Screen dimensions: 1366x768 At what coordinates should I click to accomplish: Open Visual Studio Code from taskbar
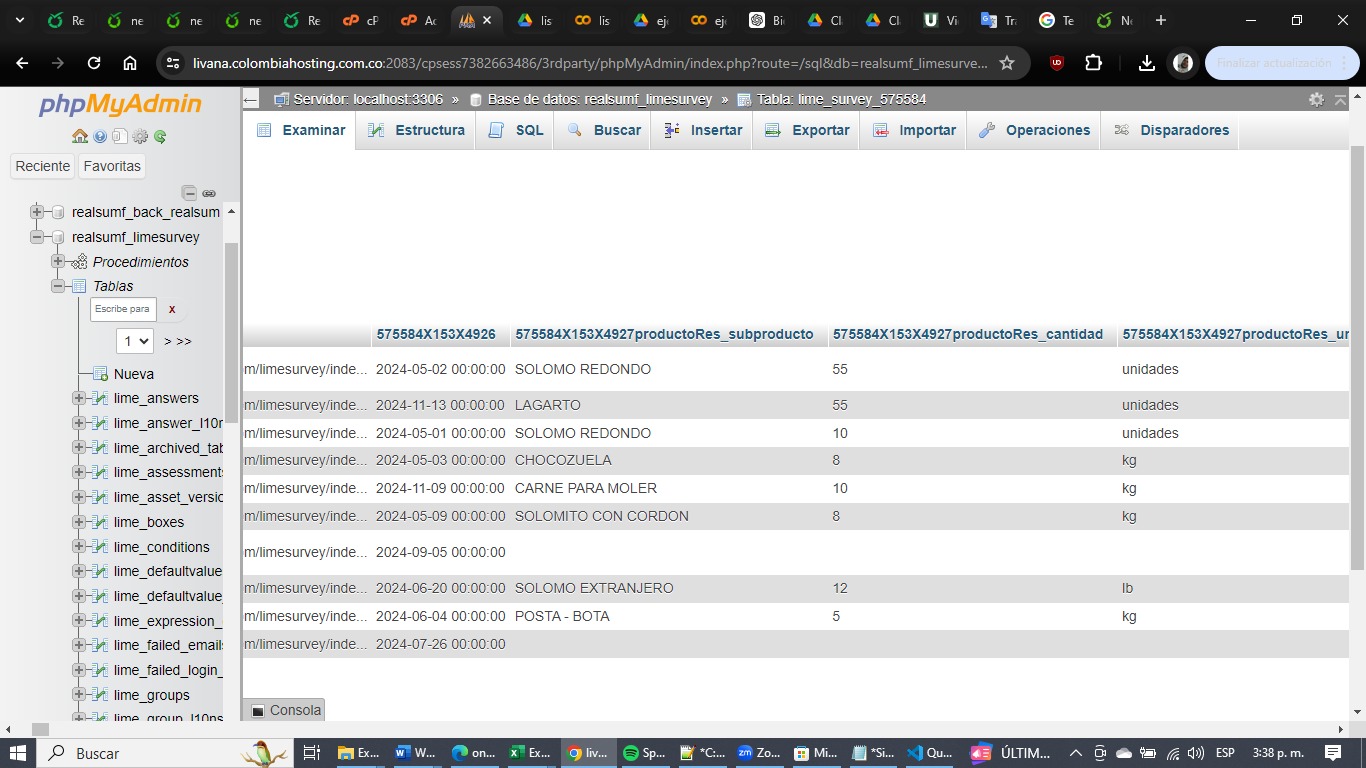[x=928, y=753]
